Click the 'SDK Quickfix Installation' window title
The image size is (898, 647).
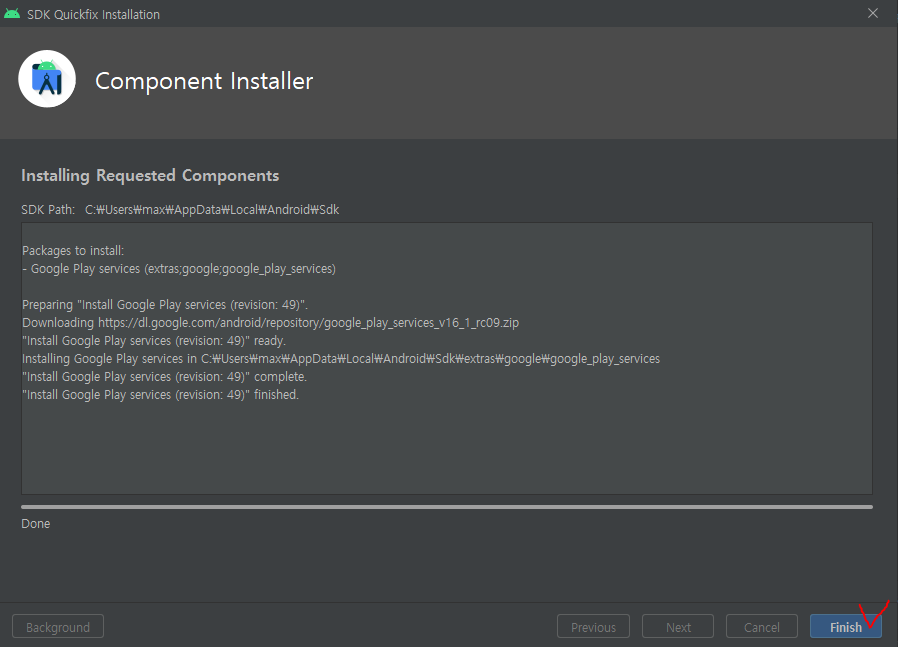93,14
